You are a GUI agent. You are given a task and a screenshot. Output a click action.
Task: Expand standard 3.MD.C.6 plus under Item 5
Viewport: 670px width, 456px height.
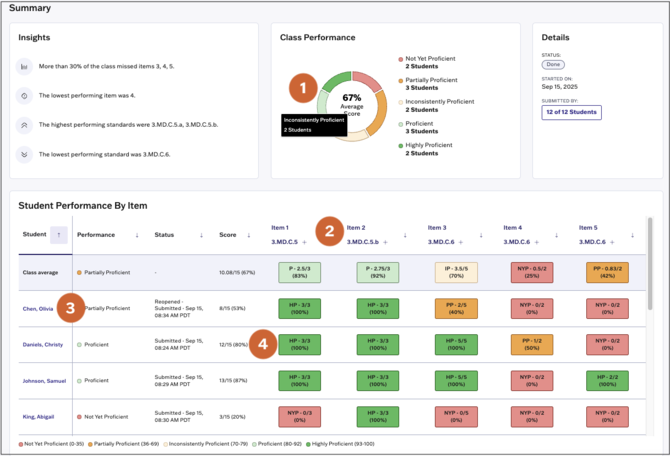(x=612, y=242)
